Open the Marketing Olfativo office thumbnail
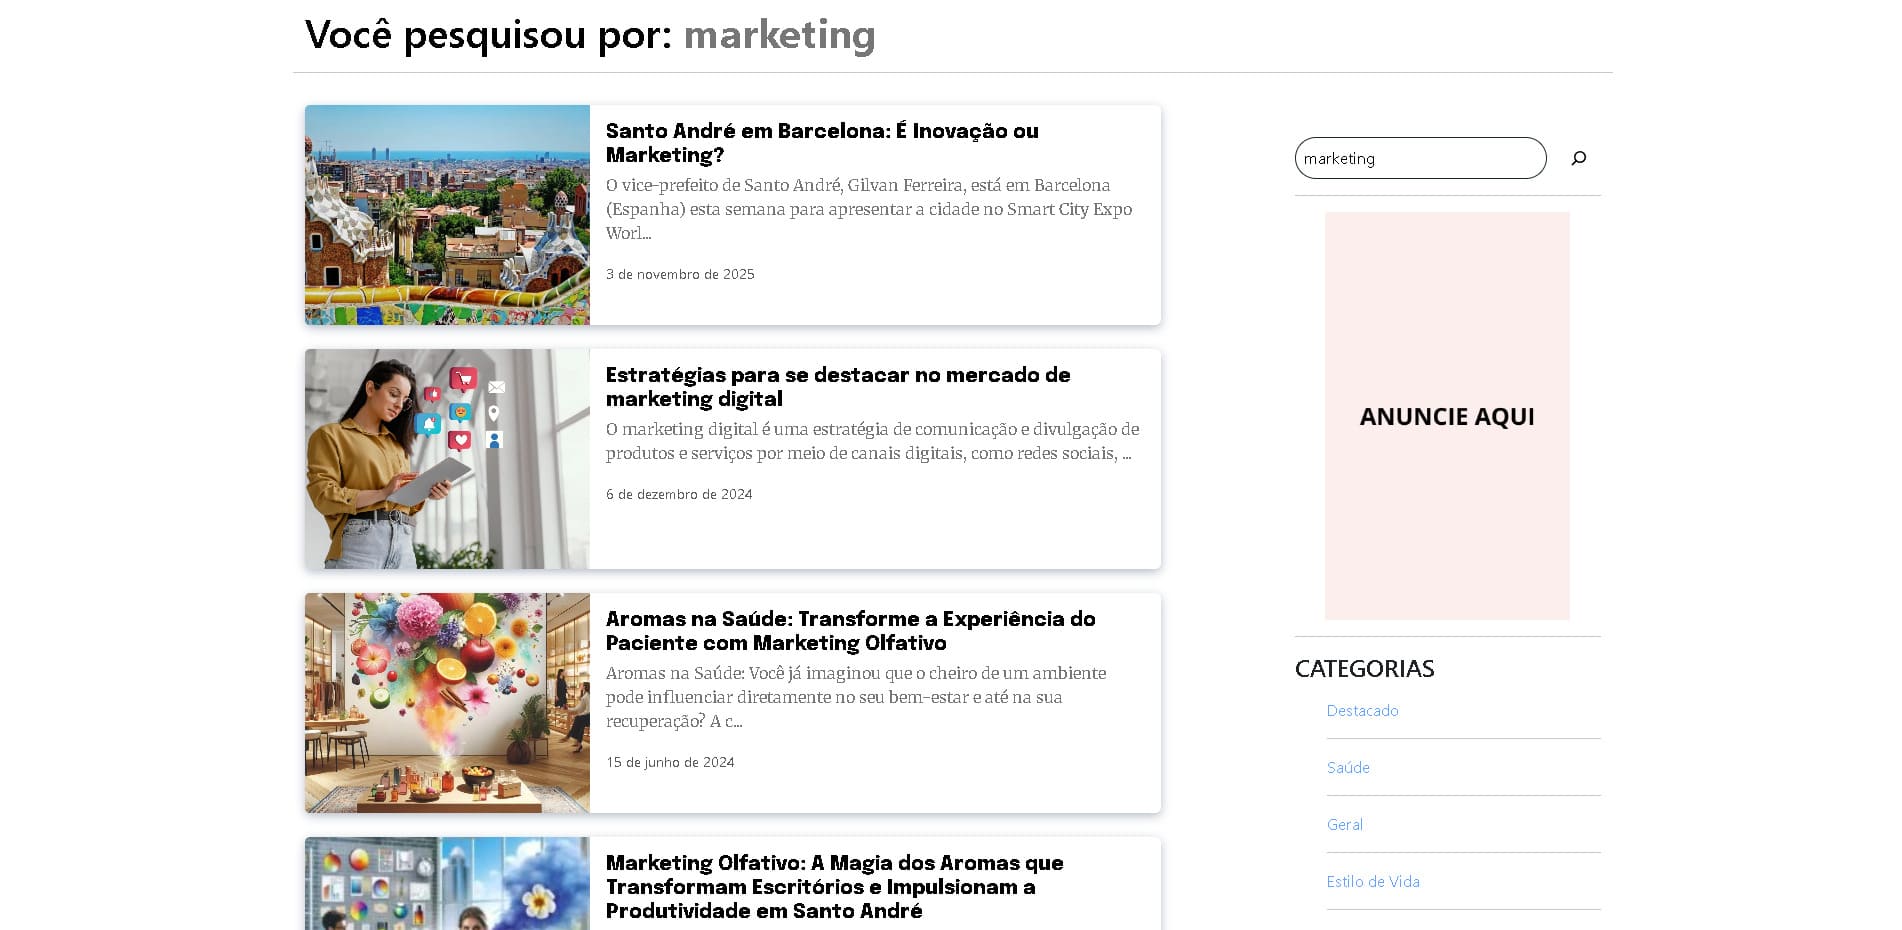 447,883
